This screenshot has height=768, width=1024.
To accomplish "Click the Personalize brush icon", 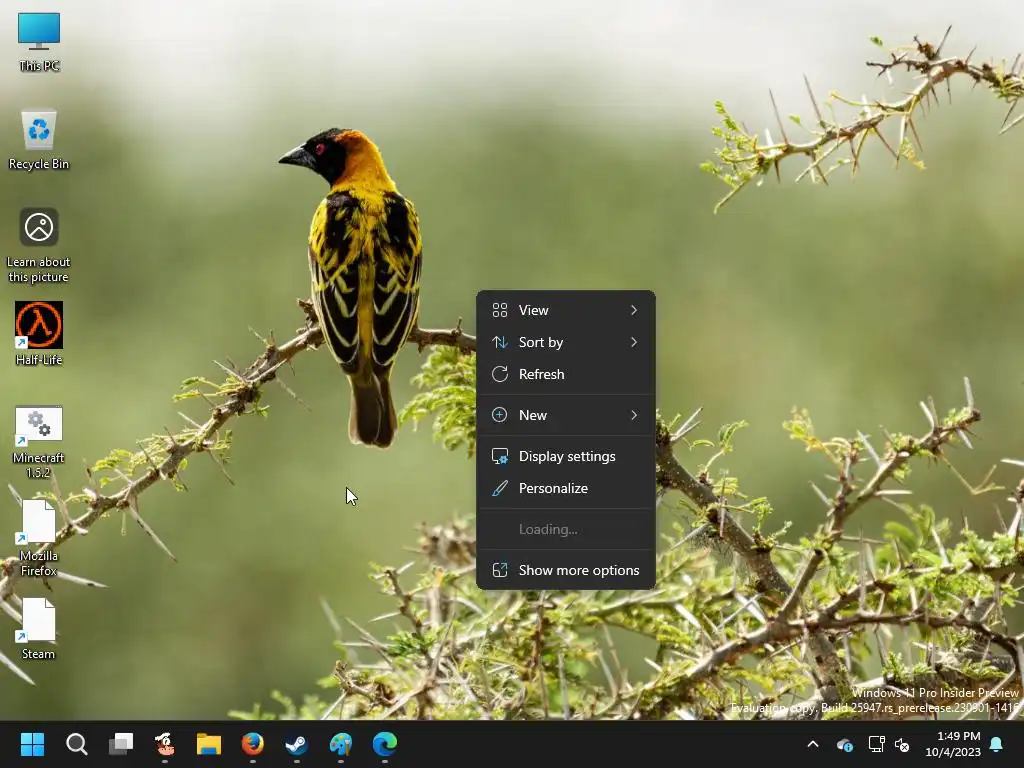I will pyautogui.click(x=500, y=488).
